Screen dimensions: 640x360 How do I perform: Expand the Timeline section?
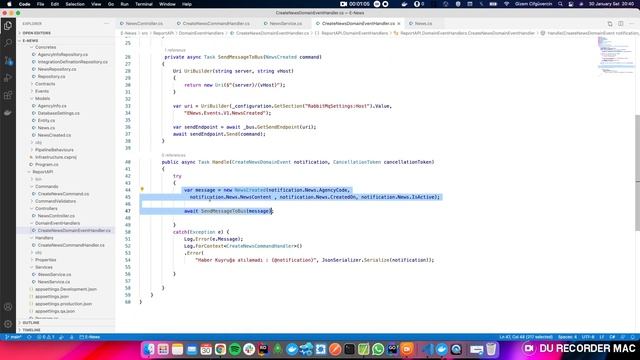(x=31, y=330)
